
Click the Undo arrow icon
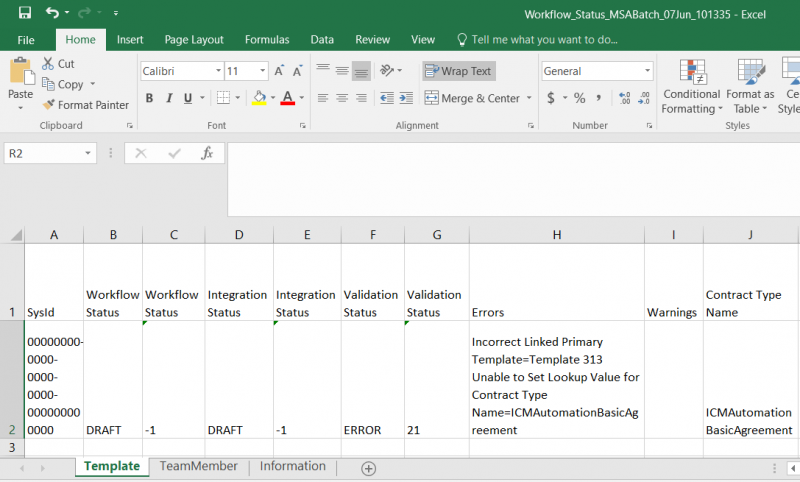tap(52, 12)
